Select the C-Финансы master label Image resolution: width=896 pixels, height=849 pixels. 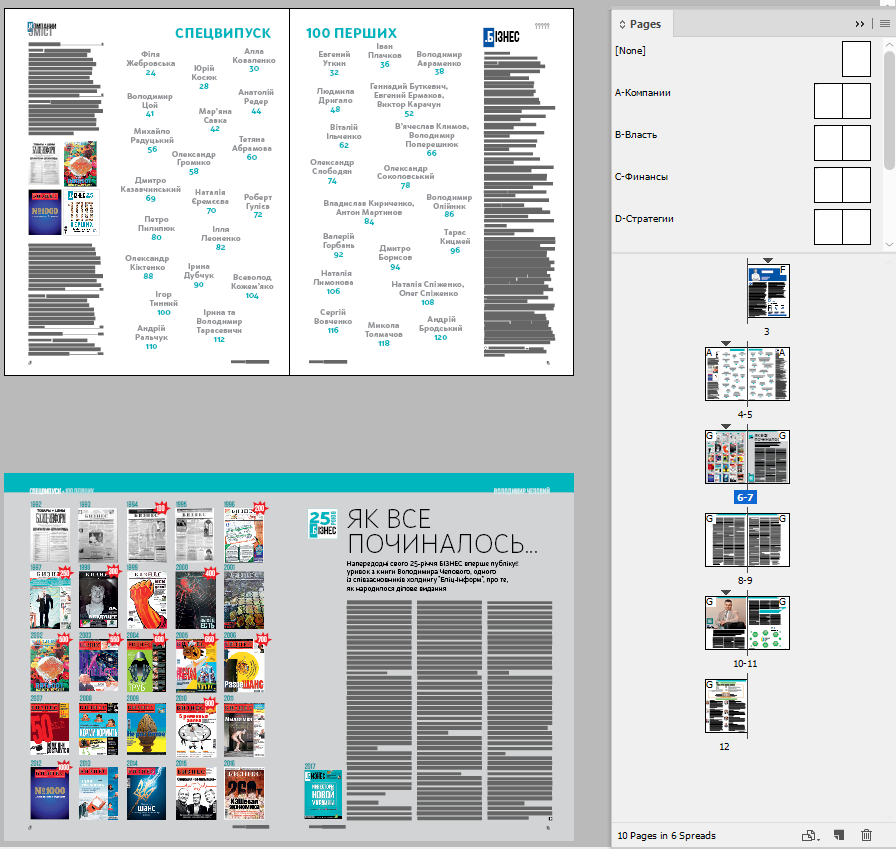pyautogui.click(x=641, y=177)
